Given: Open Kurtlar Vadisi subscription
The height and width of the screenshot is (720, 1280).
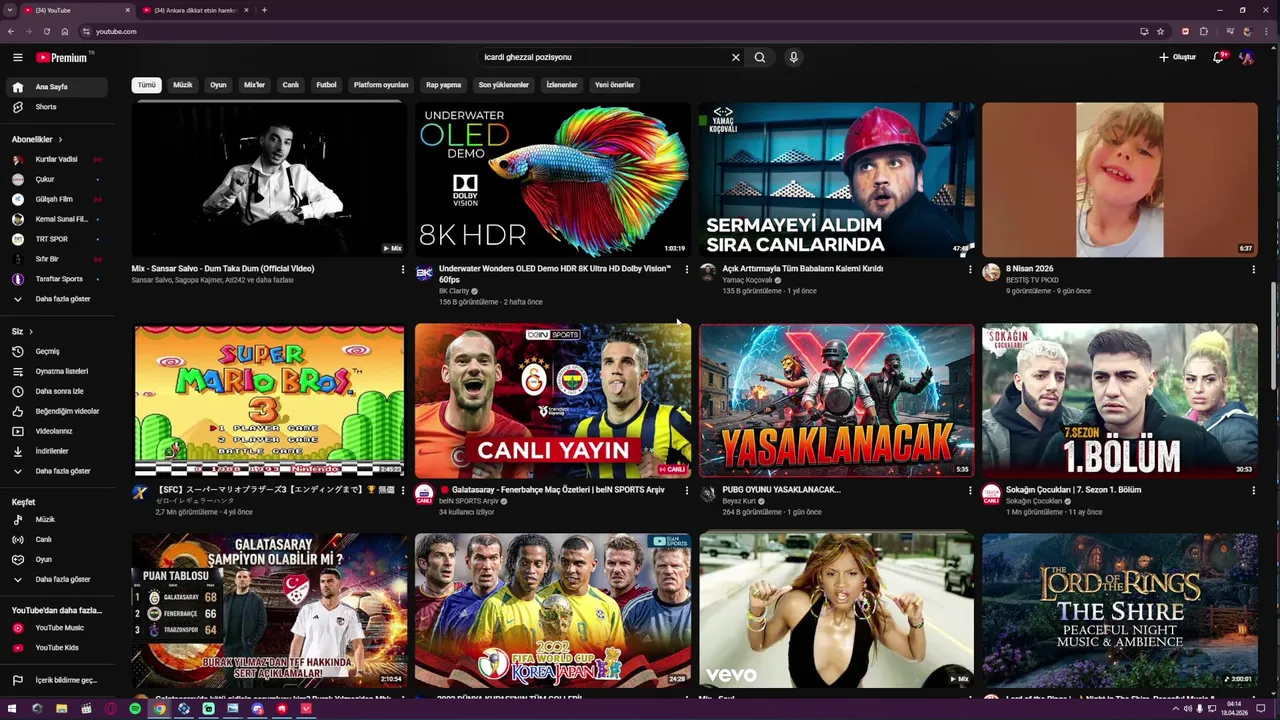Looking at the screenshot, I should pyautogui.click(x=59, y=159).
